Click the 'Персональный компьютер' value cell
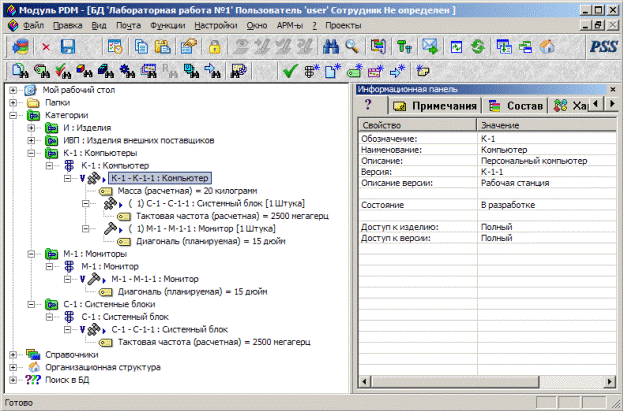623x411 pixels. (534, 161)
